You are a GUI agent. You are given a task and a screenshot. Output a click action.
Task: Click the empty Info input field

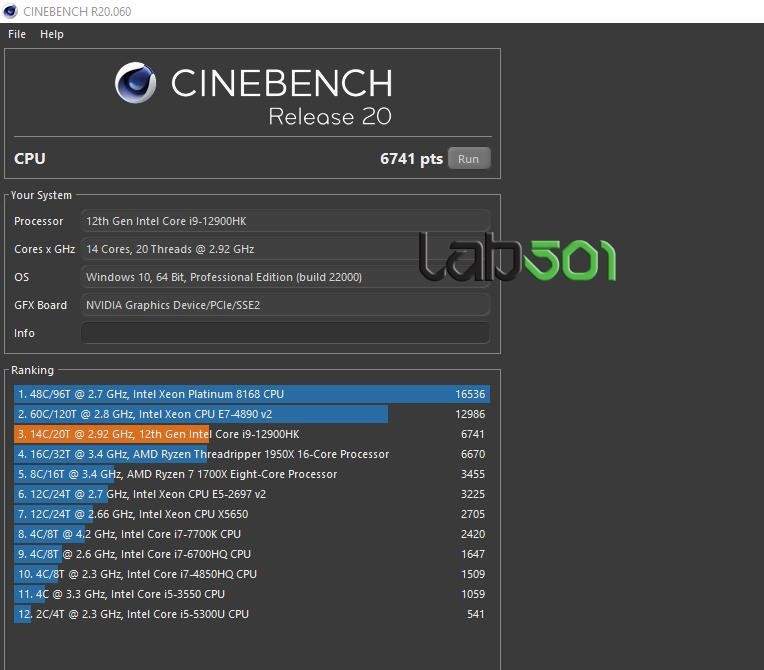pyautogui.click(x=286, y=333)
